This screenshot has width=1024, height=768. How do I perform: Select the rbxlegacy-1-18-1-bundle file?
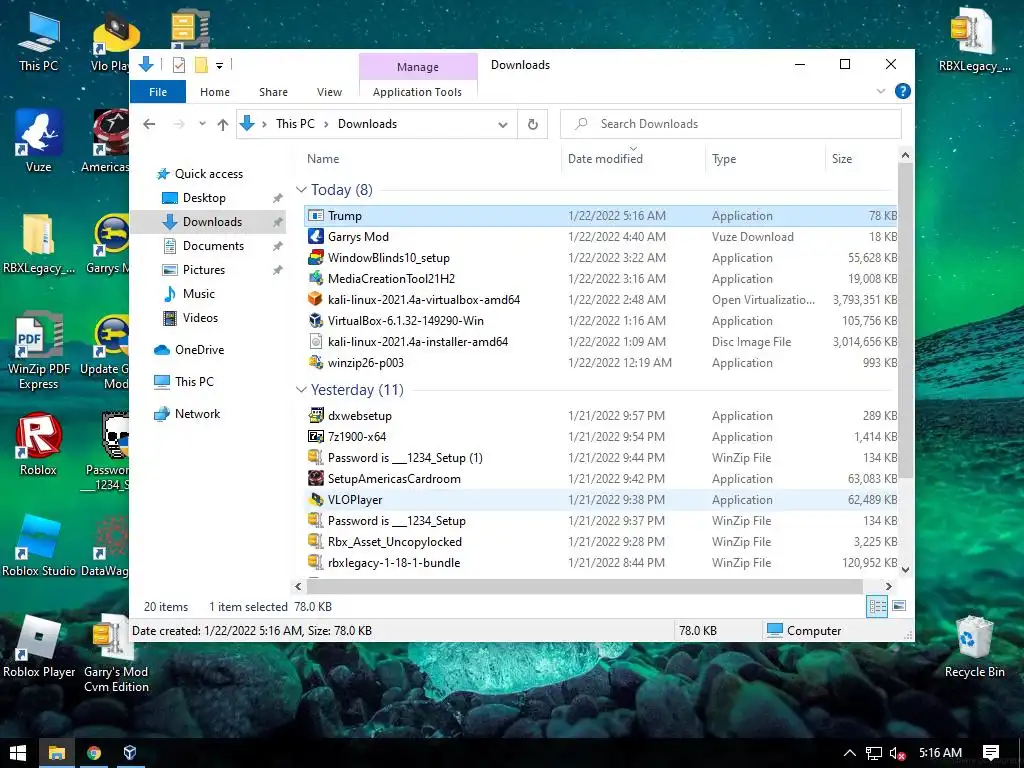(x=601, y=562)
